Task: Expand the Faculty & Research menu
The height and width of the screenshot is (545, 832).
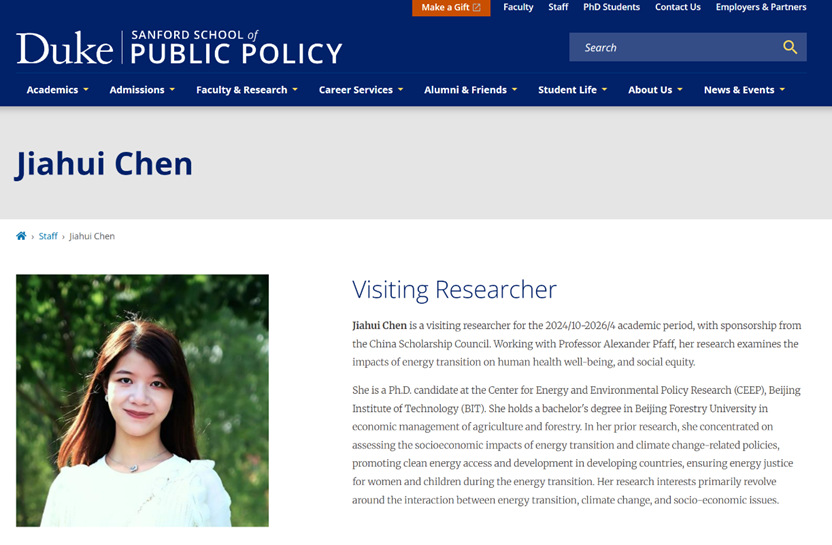Action: (247, 90)
